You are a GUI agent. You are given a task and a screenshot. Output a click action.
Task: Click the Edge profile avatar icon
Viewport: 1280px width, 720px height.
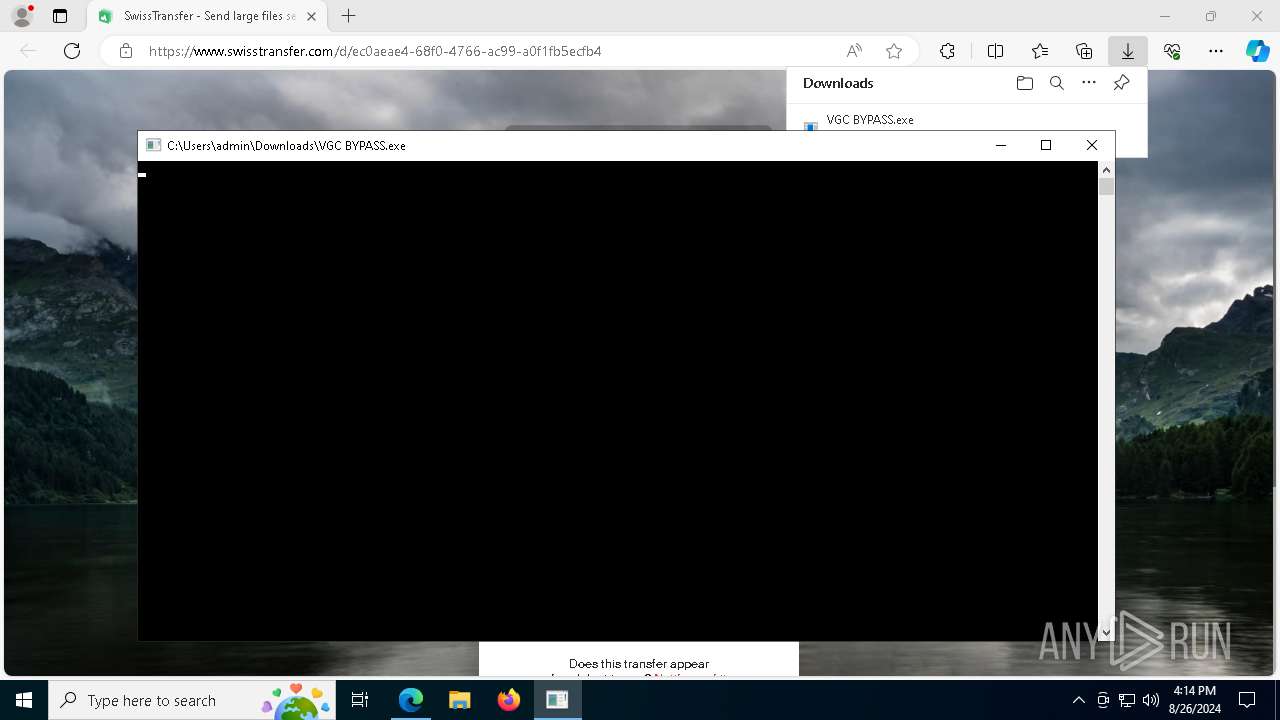click(22, 16)
